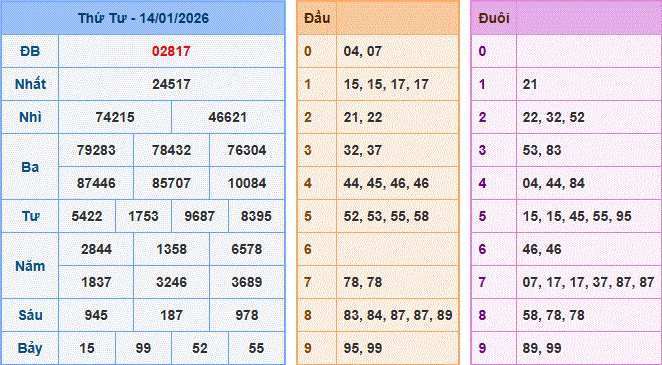Select first prize number 24517

pyautogui.click(x=171, y=84)
